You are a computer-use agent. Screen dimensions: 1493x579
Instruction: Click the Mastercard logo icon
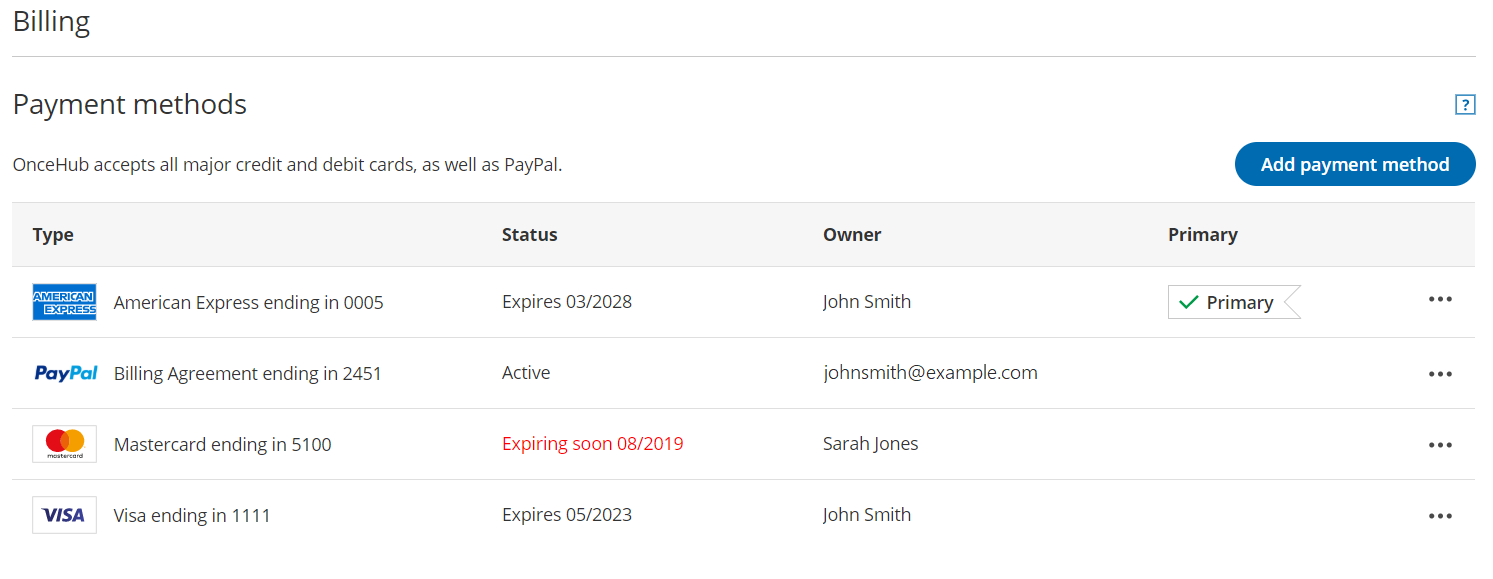tap(64, 444)
